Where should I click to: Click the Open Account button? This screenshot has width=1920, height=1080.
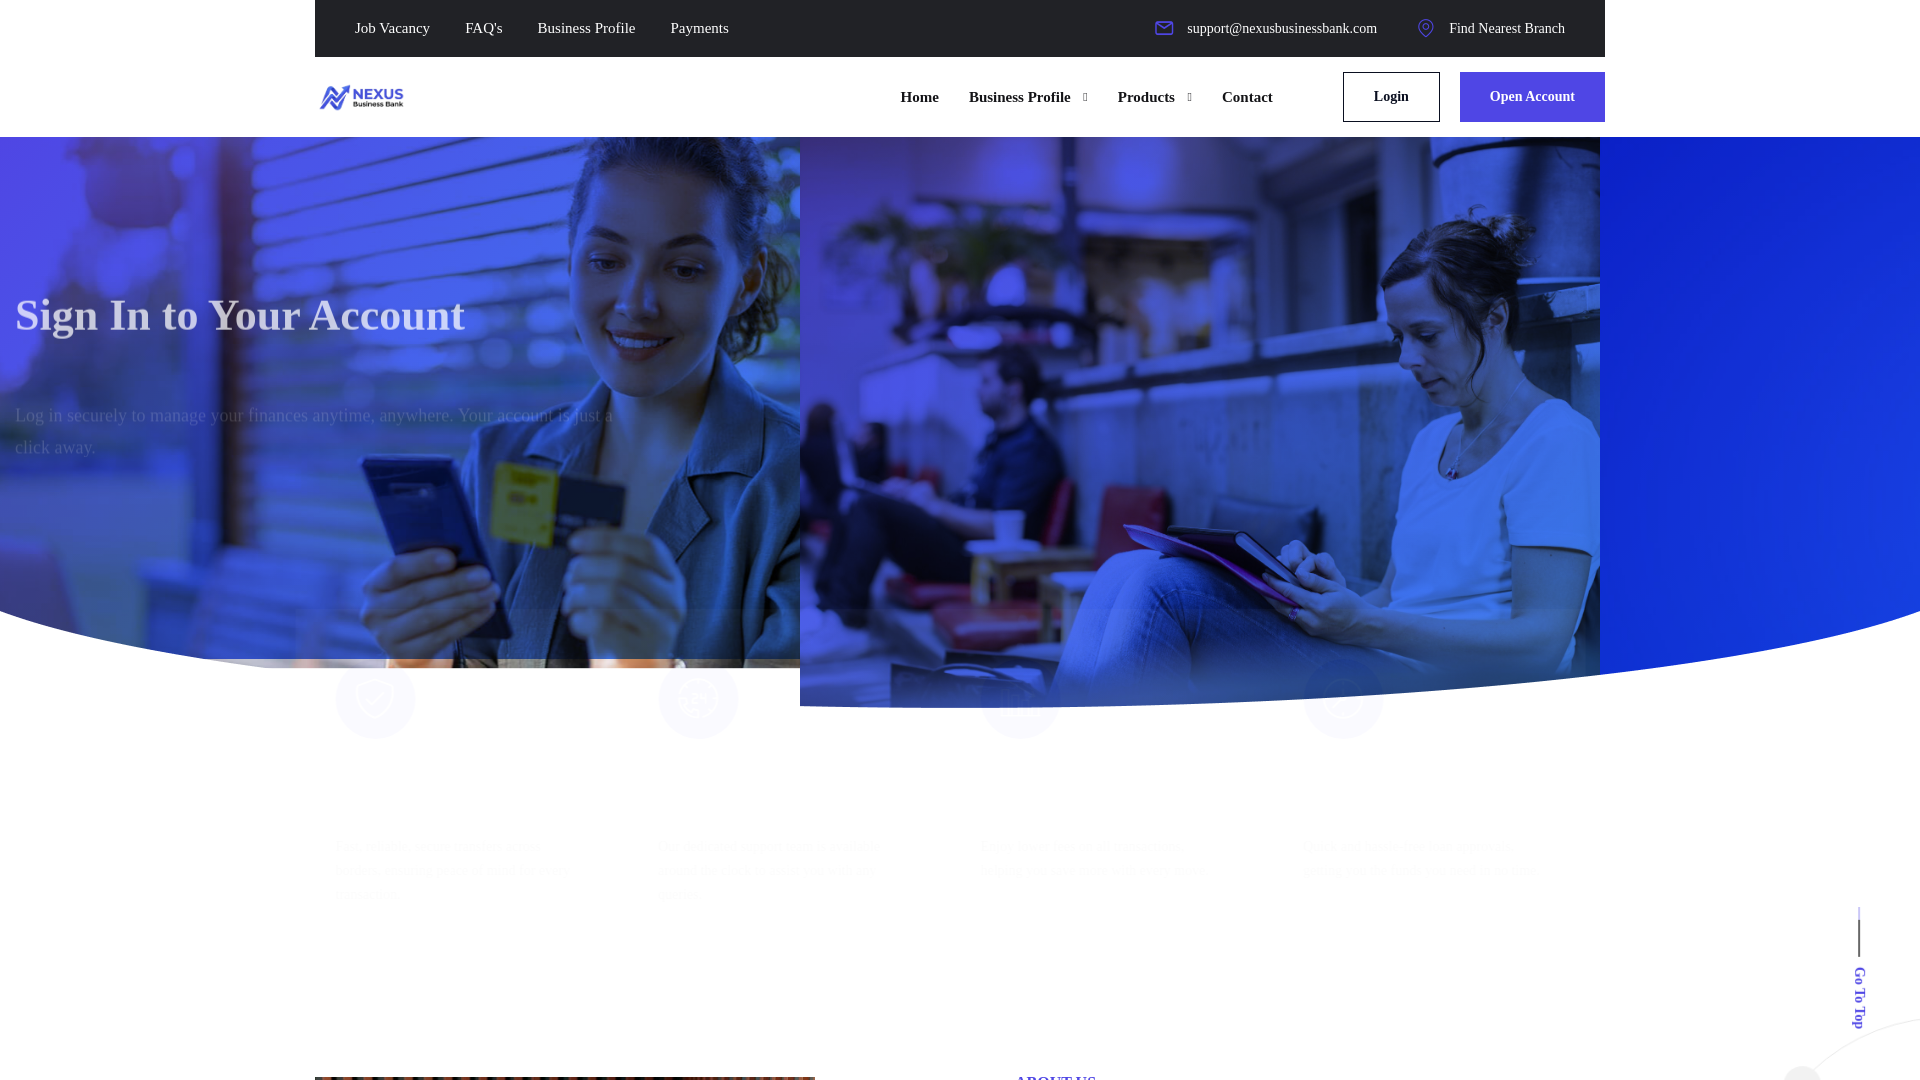1532,97
